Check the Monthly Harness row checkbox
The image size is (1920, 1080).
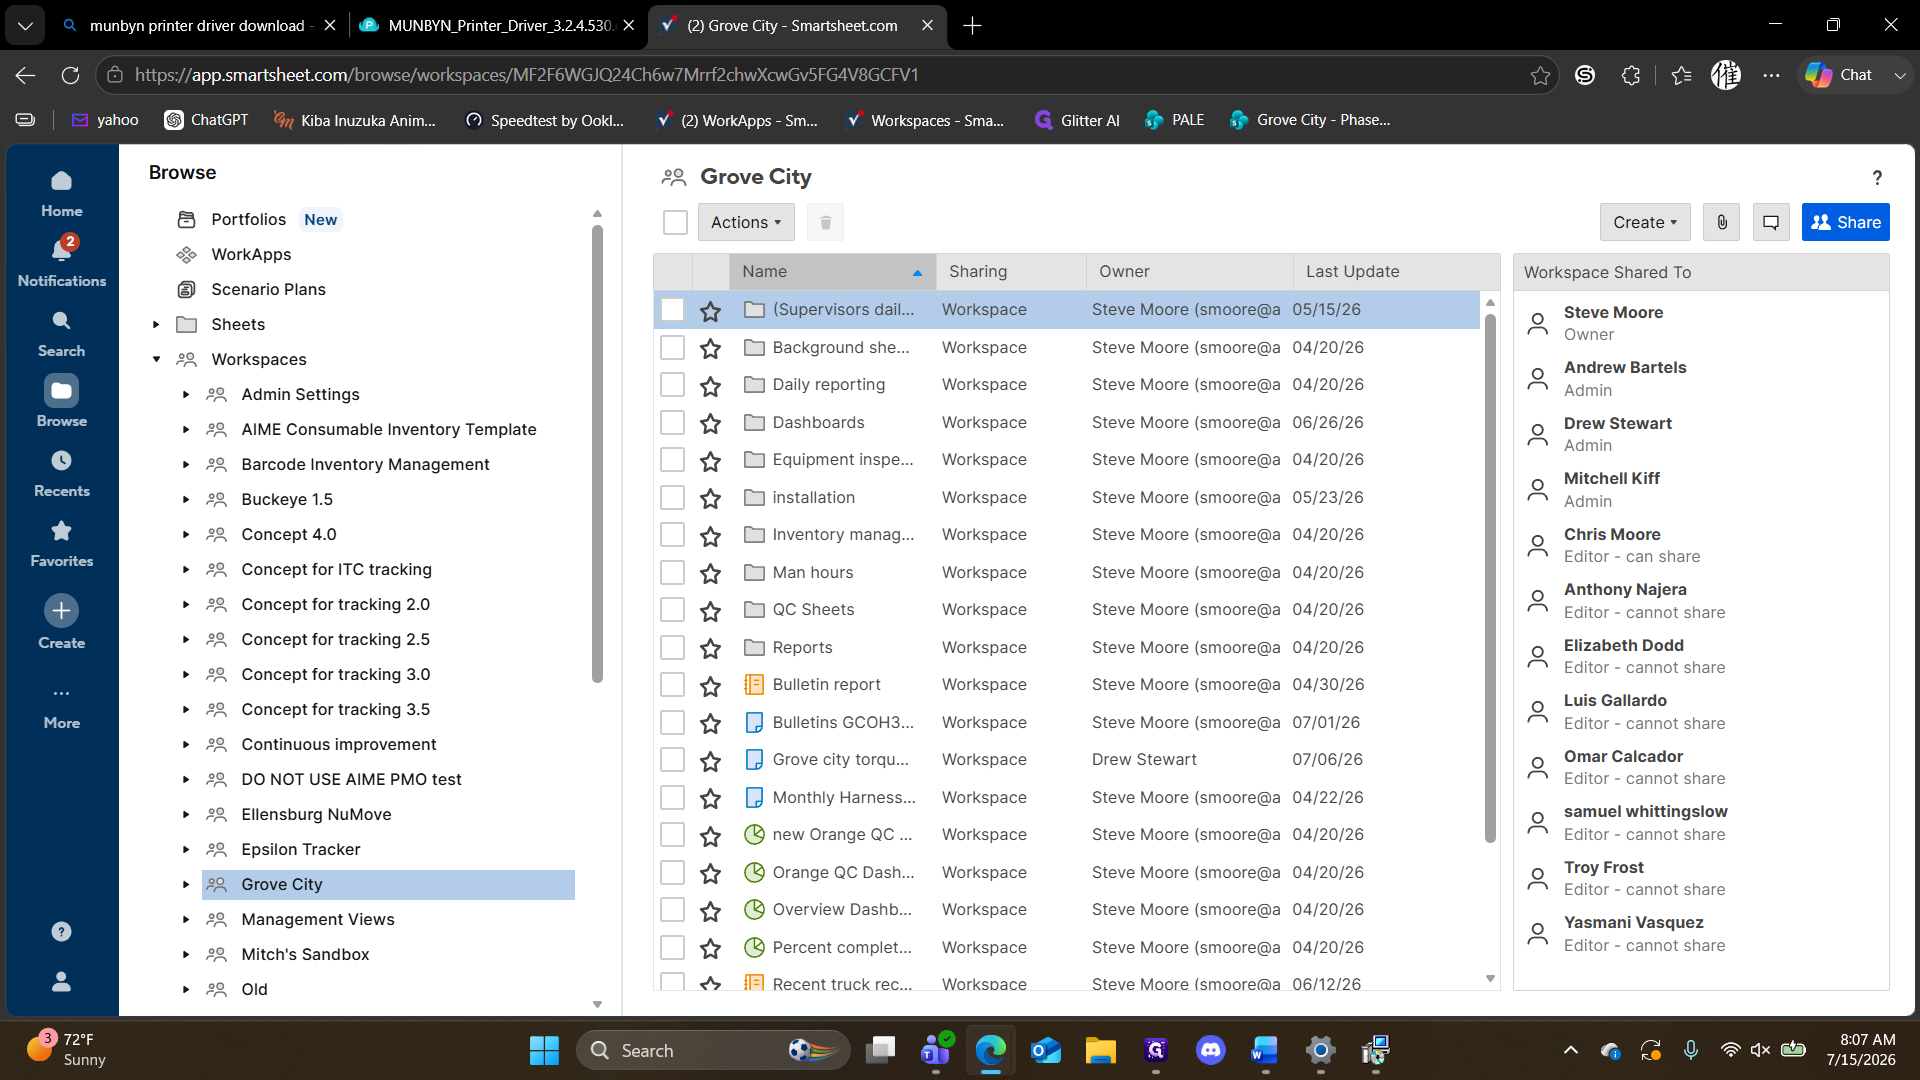click(672, 797)
